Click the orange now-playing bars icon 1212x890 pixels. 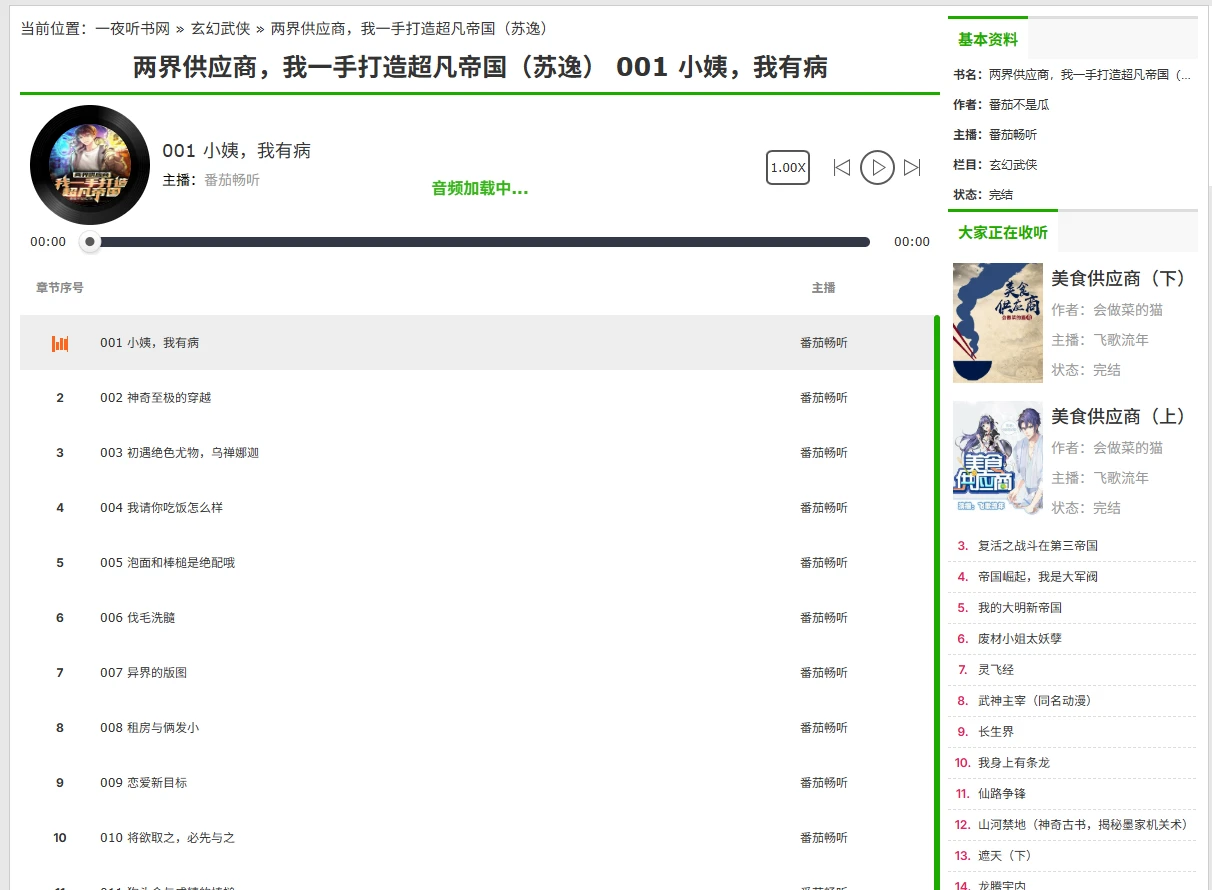click(x=60, y=343)
